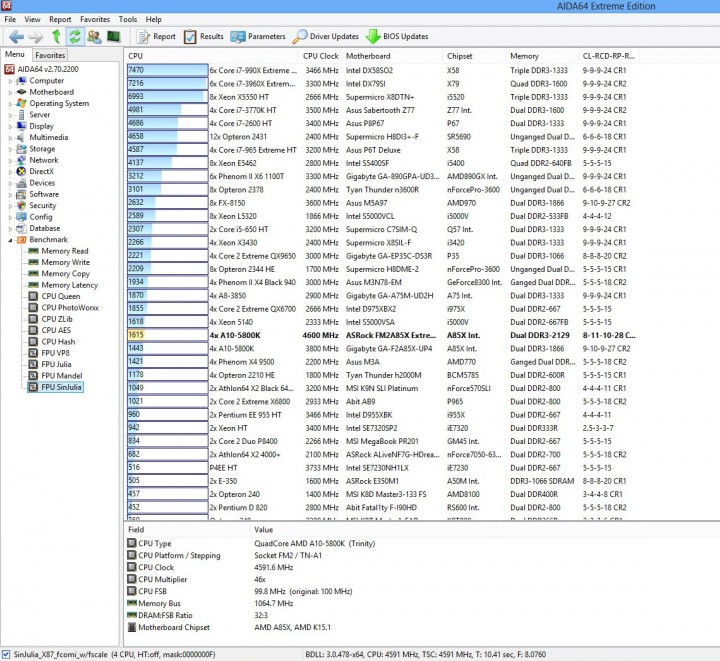Open the Favorites menu

tap(95, 19)
